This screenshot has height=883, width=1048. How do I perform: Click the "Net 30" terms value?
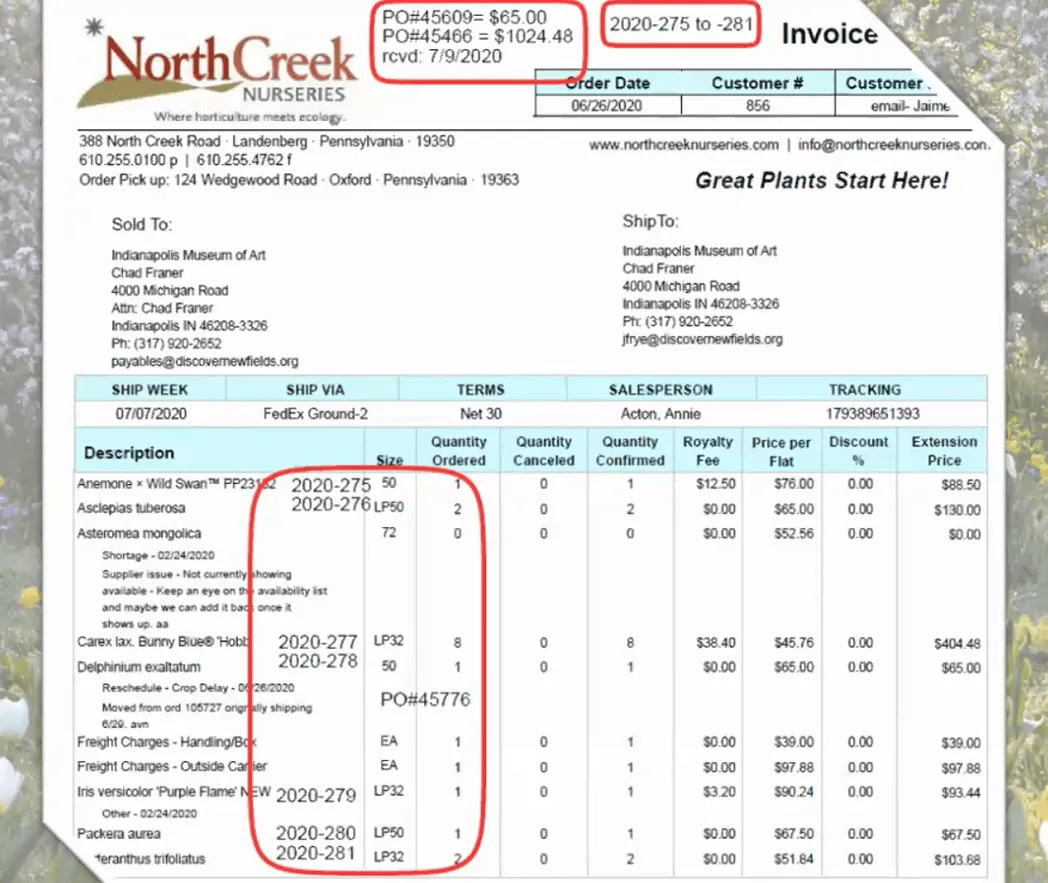[x=481, y=414]
